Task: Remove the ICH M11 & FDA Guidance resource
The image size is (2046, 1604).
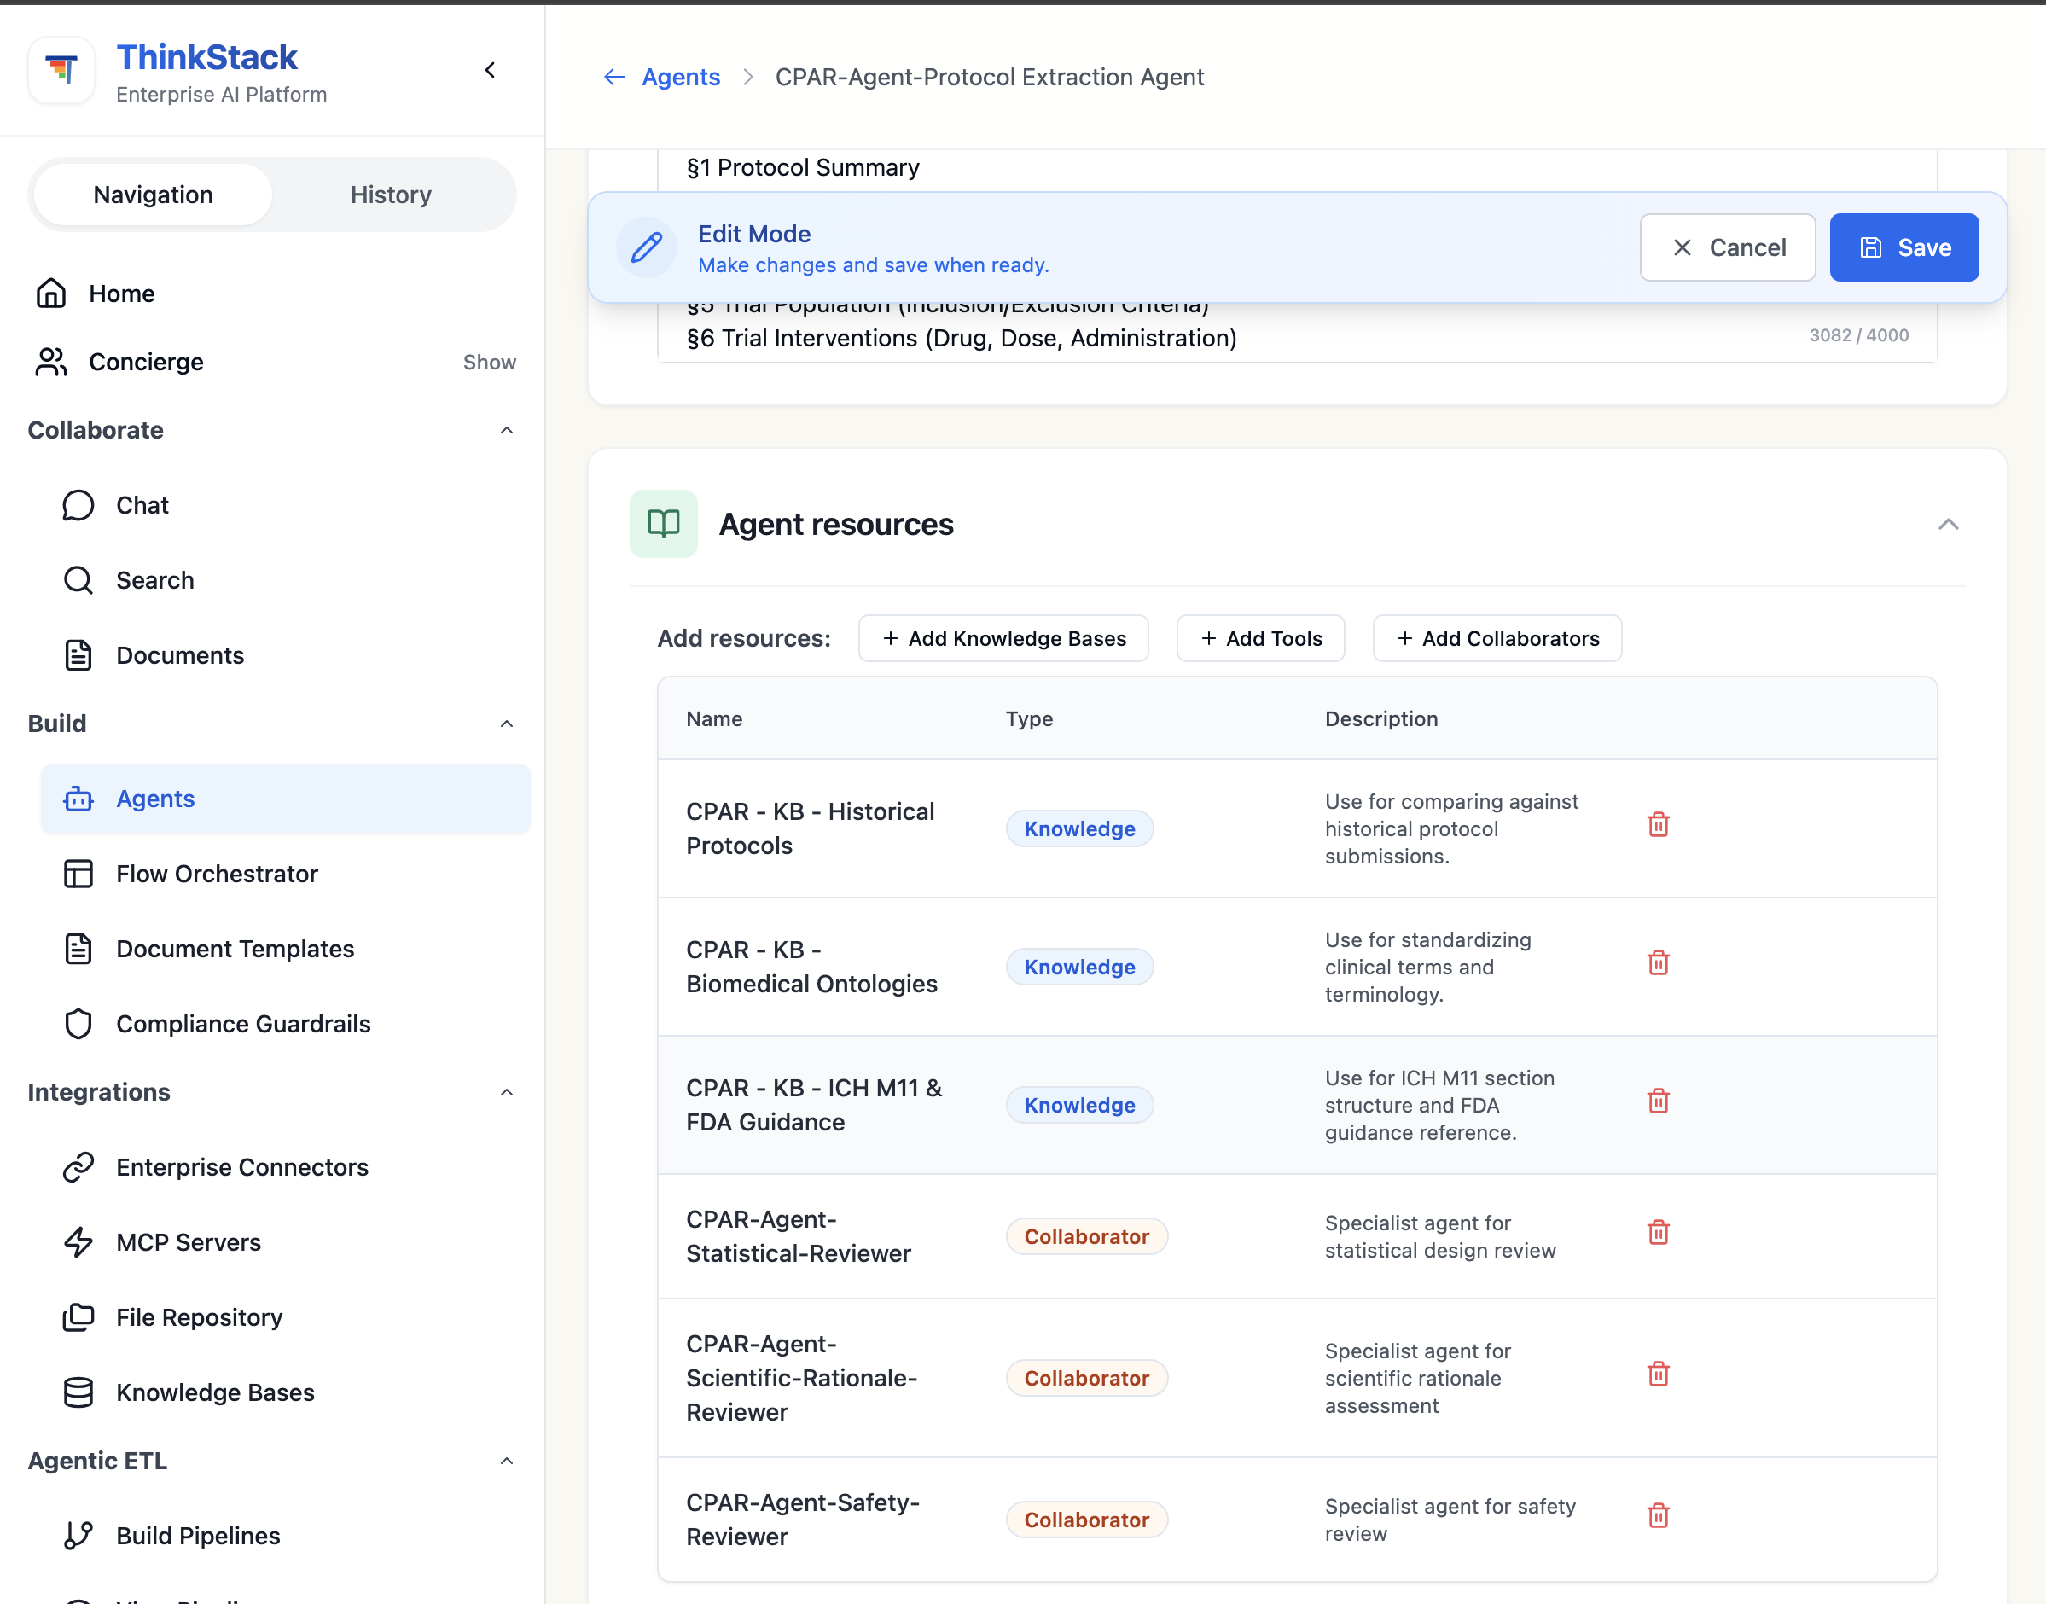Action: [x=1658, y=1101]
